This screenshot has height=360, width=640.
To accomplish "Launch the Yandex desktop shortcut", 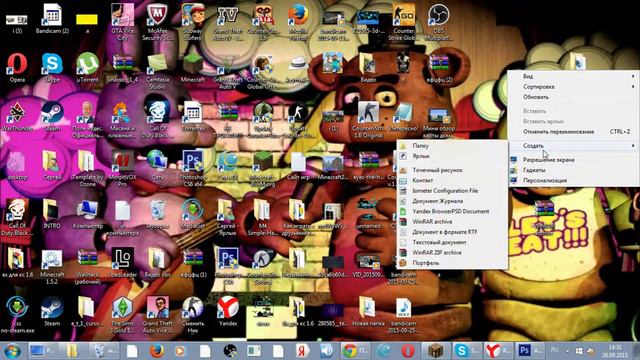I will [x=228, y=311].
